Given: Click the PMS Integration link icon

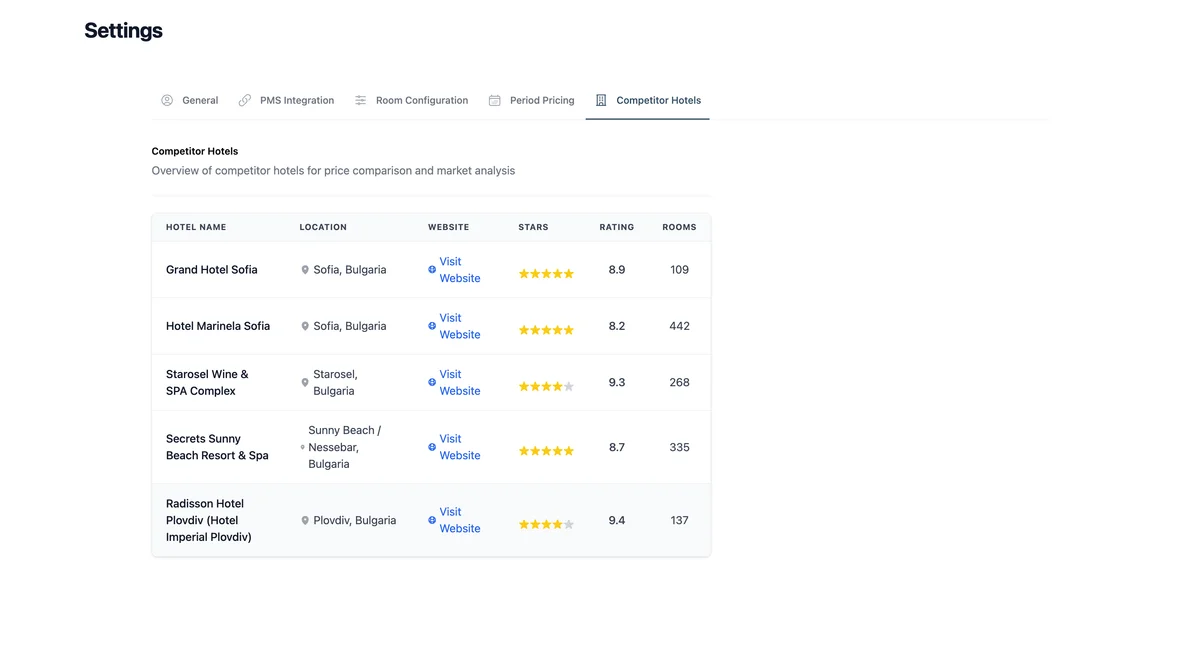Looking at the screenshot, I should pyautogui.click(x=245, y=100).
